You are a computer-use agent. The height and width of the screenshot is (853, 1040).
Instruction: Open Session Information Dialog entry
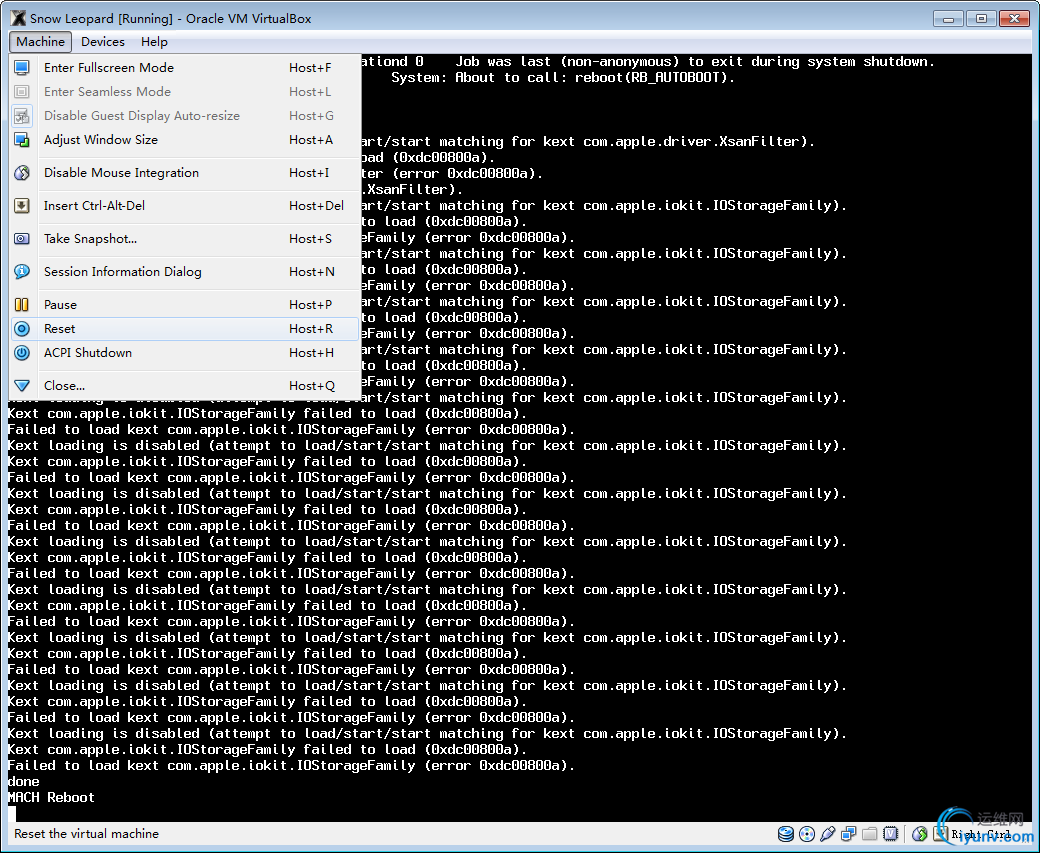pos(185,272)
